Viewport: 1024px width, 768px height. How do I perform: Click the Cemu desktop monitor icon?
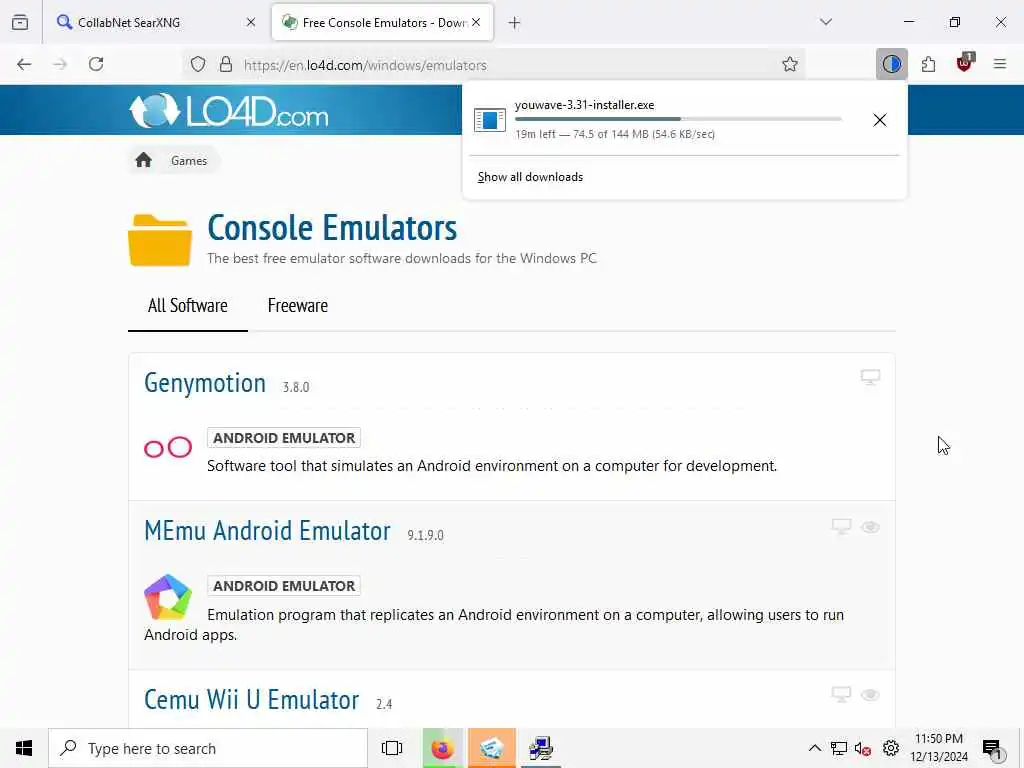(x=841, y=694)
